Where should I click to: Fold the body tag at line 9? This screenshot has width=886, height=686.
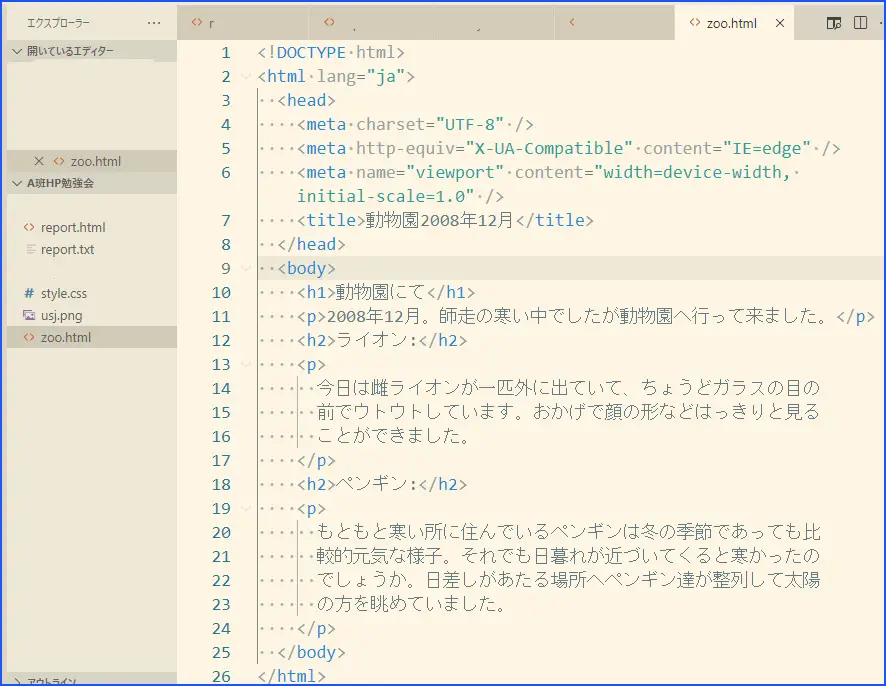pyautogui.click(x=246, y=269)
